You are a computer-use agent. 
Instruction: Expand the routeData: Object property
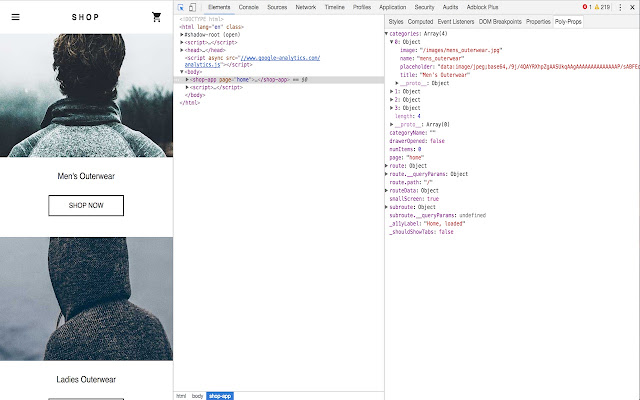(x=387, y=191)
